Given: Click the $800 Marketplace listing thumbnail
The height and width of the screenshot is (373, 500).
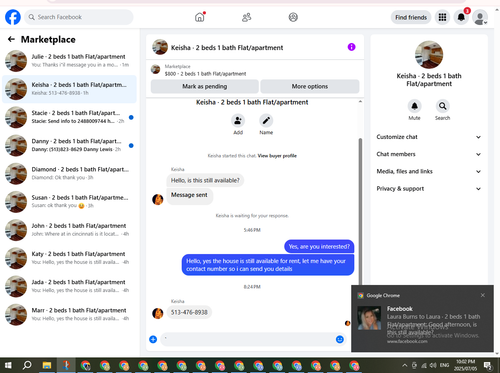Looking at the screenshot, I should 155,69.
